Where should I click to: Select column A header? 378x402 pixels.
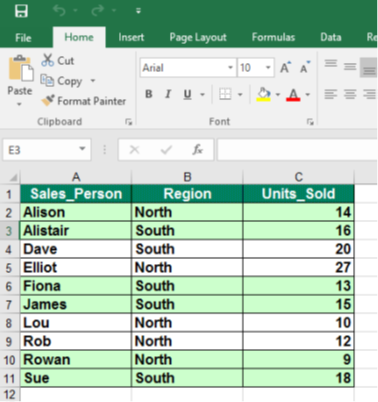[76, 177]
